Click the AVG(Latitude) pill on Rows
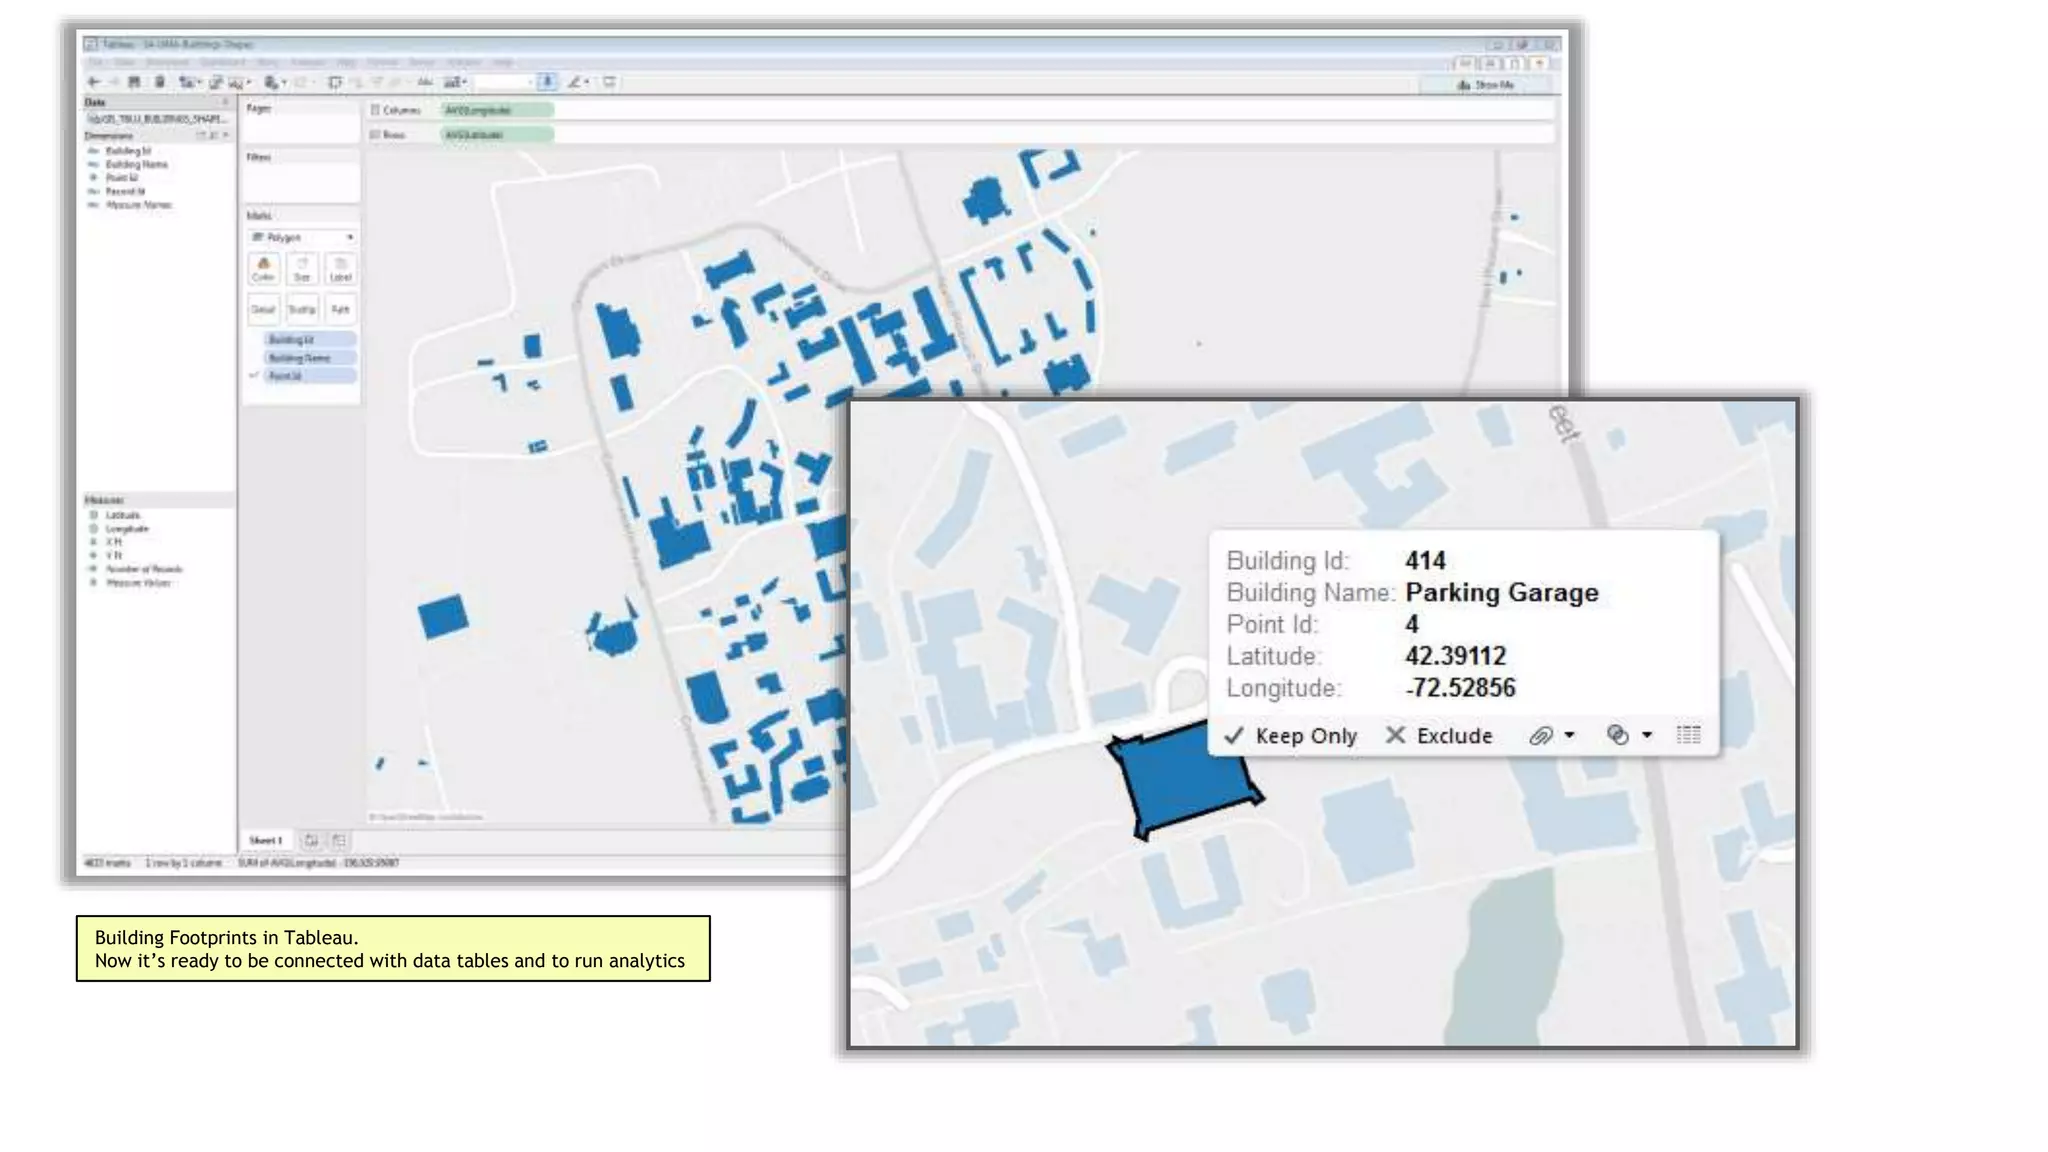2048x1152 pixels. (x=497, y=134)
